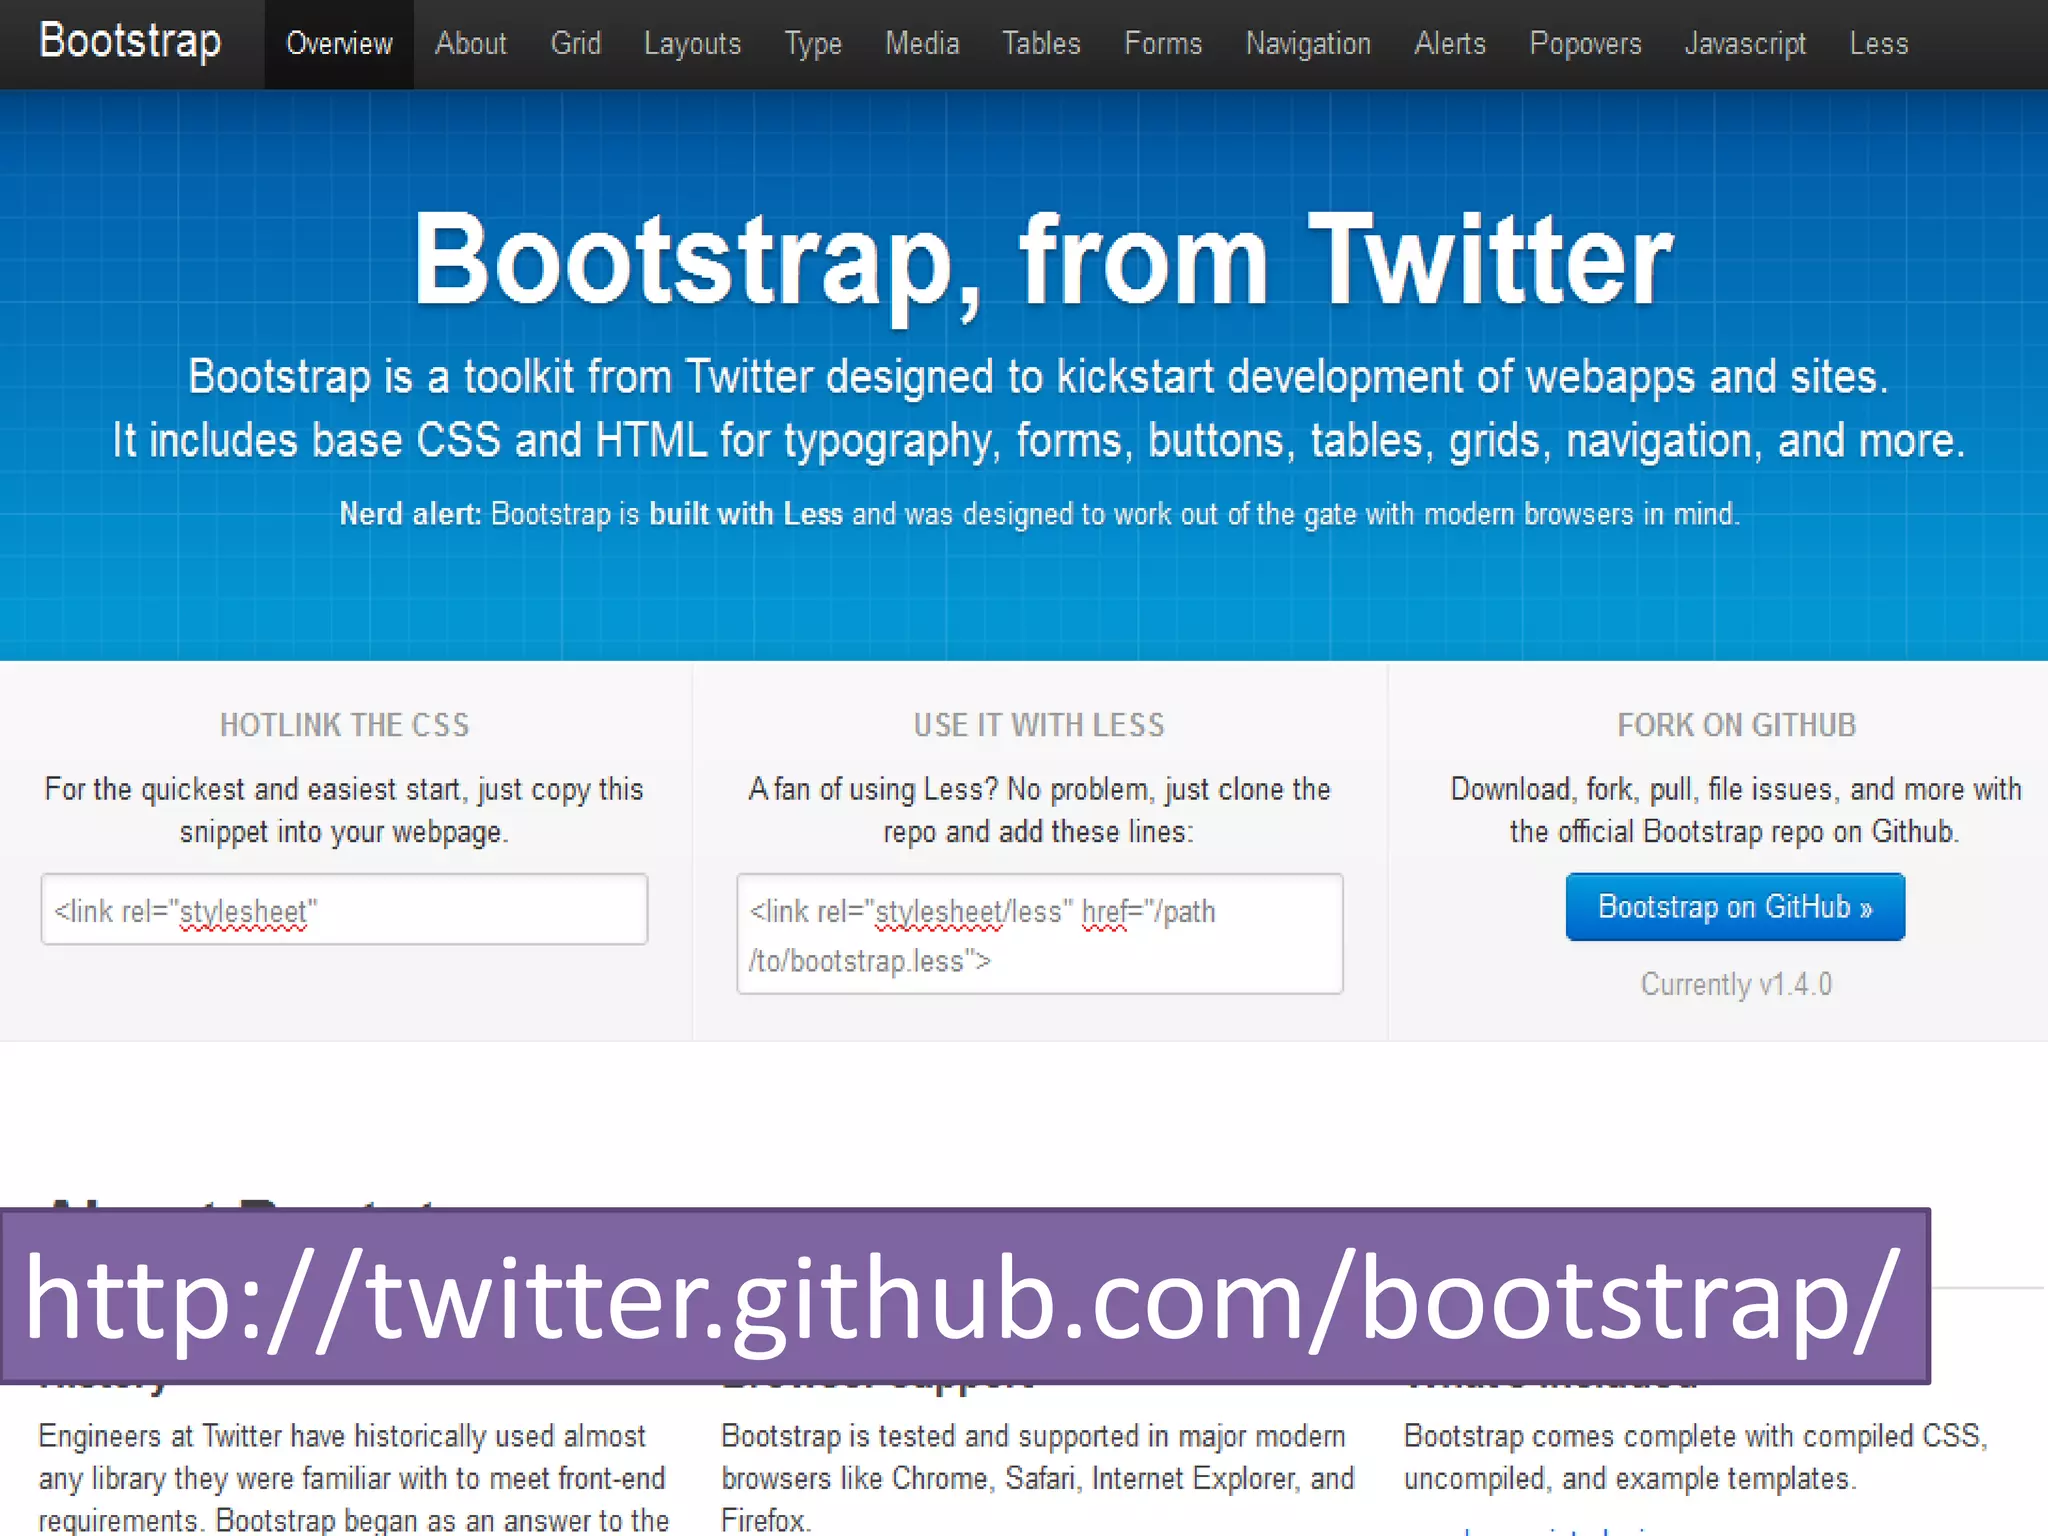The height and width of the screenshot is (1536, 2048).
Task: Click the 'HOTLINK THE CSS' heading
Action: 345,725
